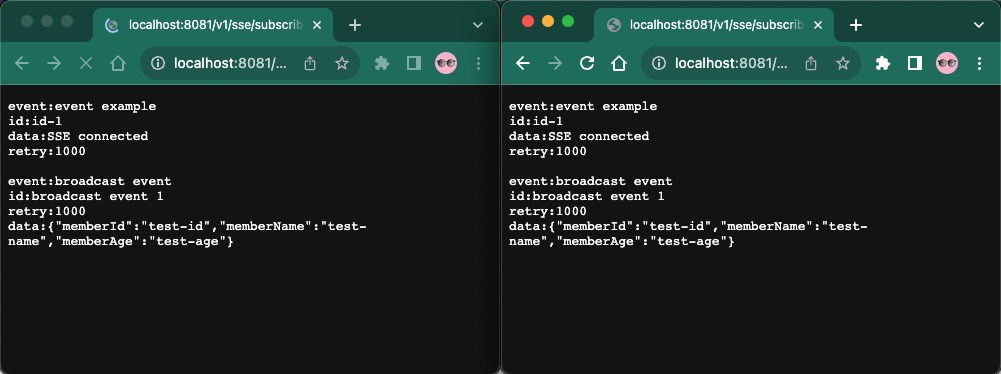This screenshot has width=1001, height=374.
Task: Go forward in the left browser window
Action: pos(54,63)
